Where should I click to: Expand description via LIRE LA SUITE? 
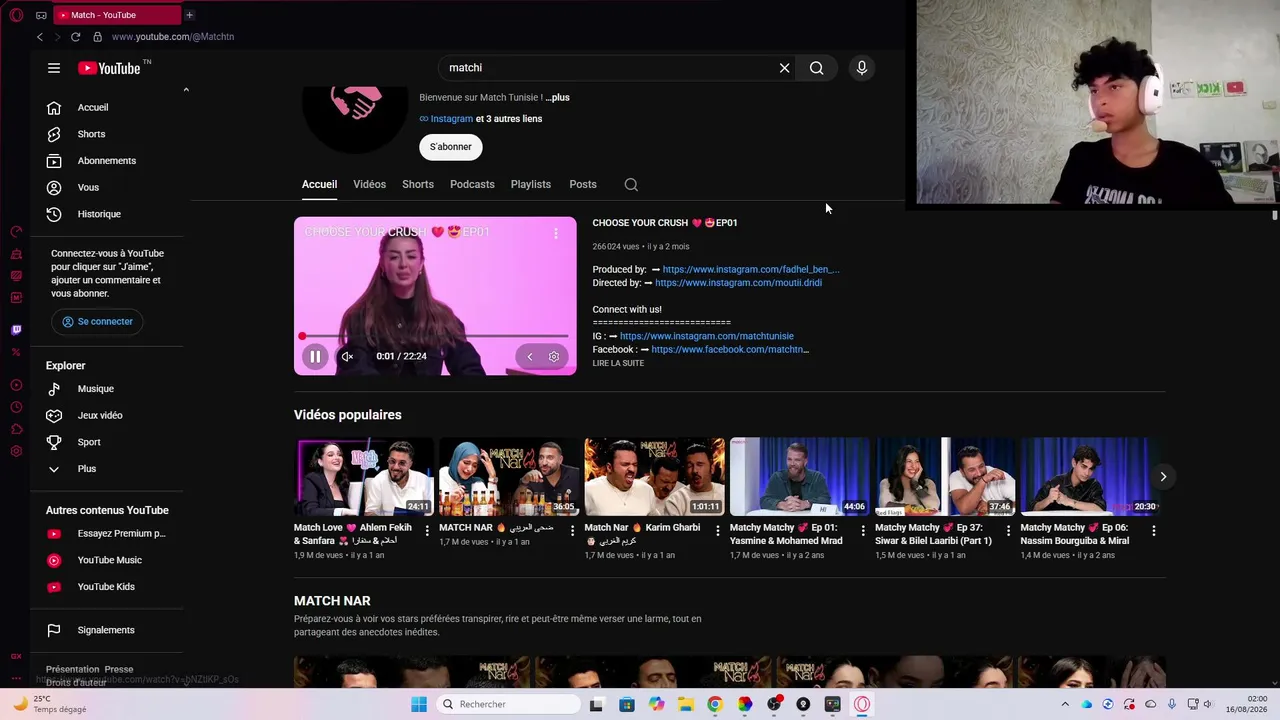tap(618, 363)
